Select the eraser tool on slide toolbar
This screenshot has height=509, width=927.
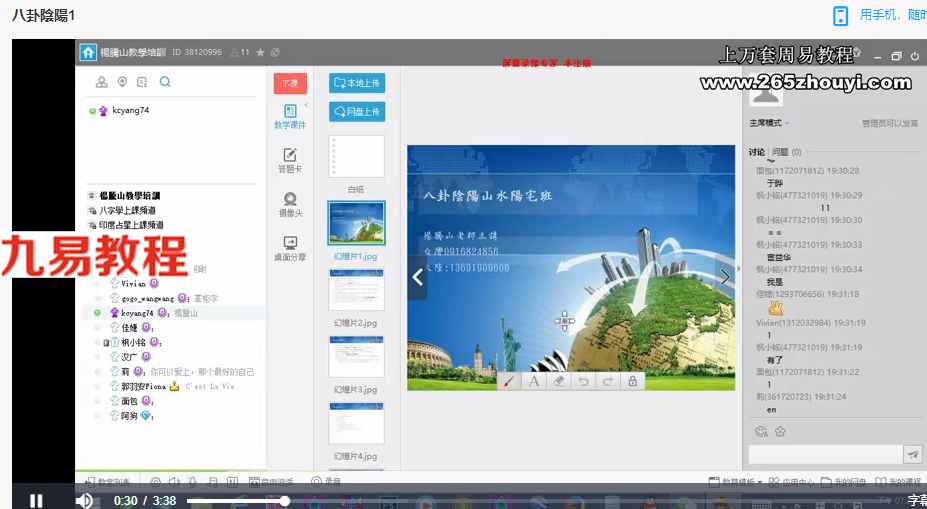[x=559, y=381]
